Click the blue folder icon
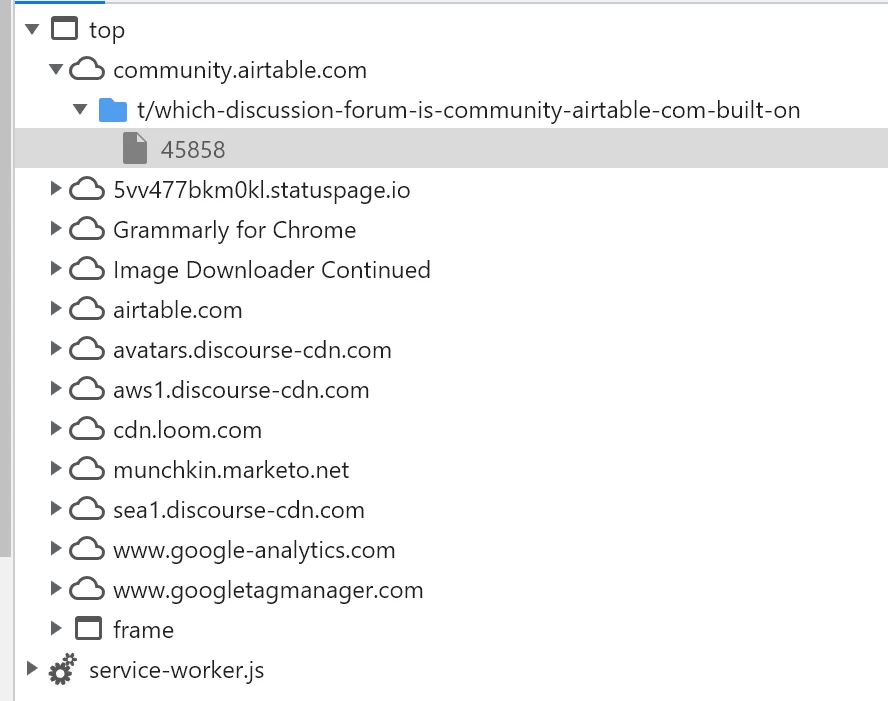Image resolution: width=888 pixels, height=701 pixels. [x=113, y=110]
